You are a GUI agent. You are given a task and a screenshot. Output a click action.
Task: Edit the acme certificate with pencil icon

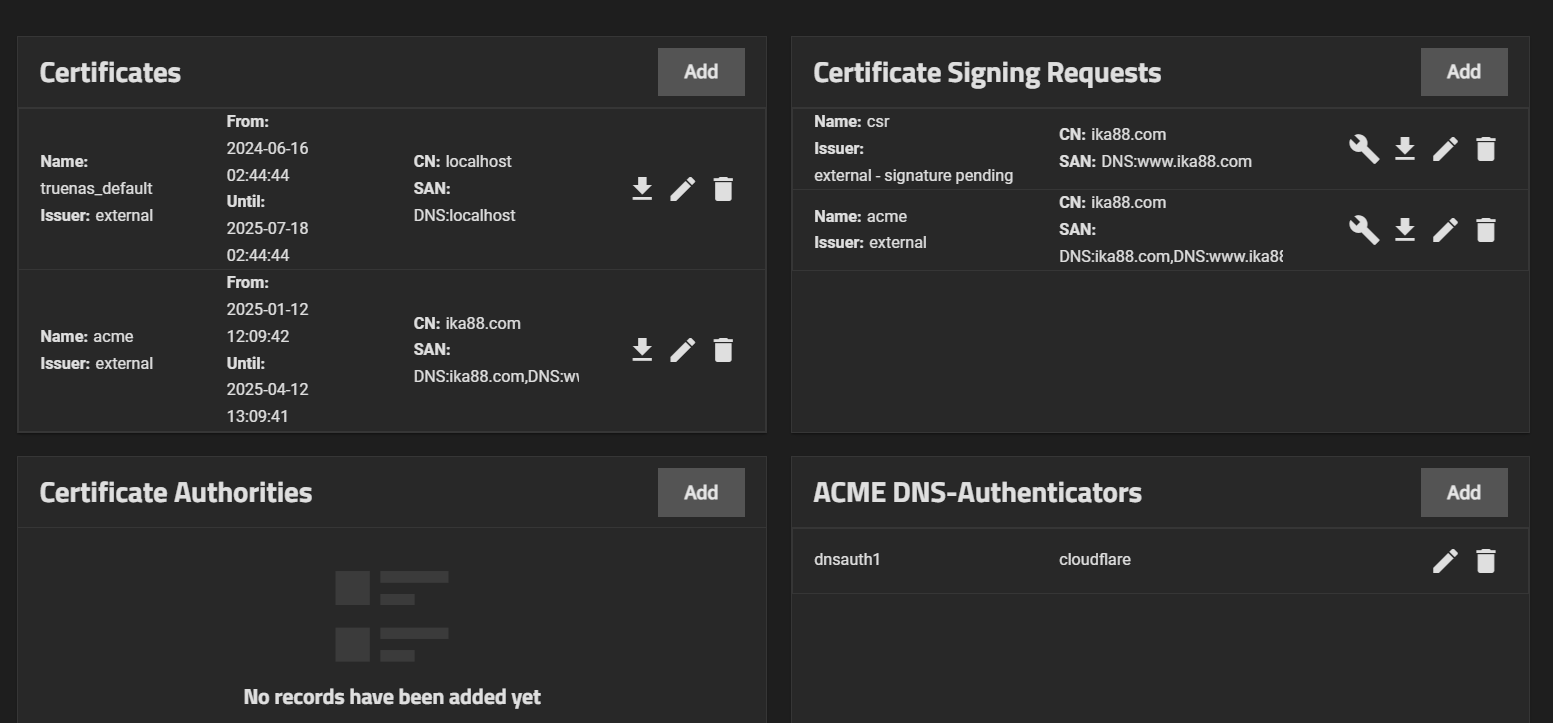tap(683, 350)
